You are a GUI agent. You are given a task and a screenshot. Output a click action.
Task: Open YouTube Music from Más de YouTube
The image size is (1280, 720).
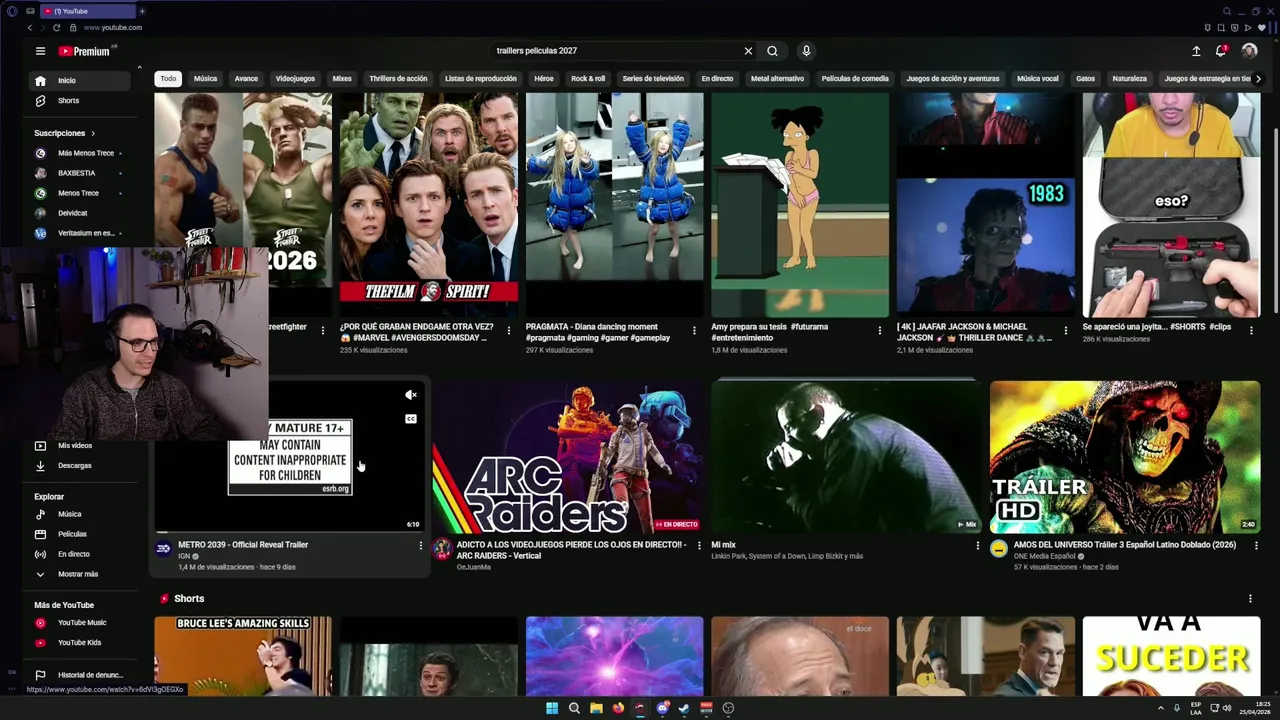pyautogui.click(x=79, y=622)
